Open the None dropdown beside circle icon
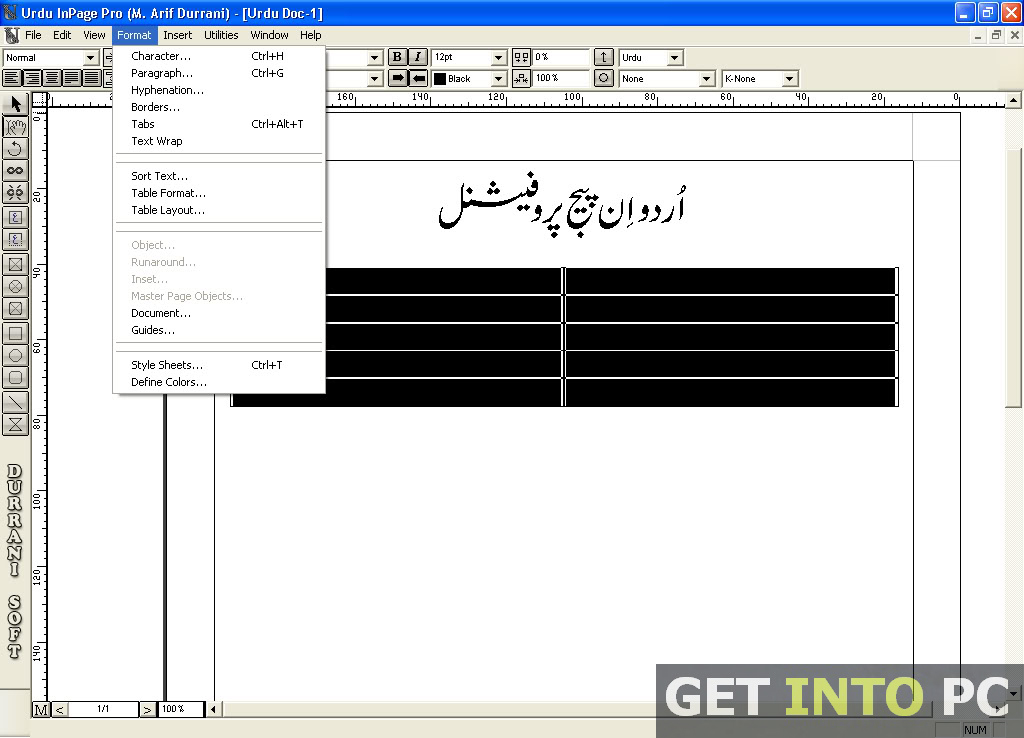The height and width of the screenshot is (738, 1024). [x=706, y=79]
